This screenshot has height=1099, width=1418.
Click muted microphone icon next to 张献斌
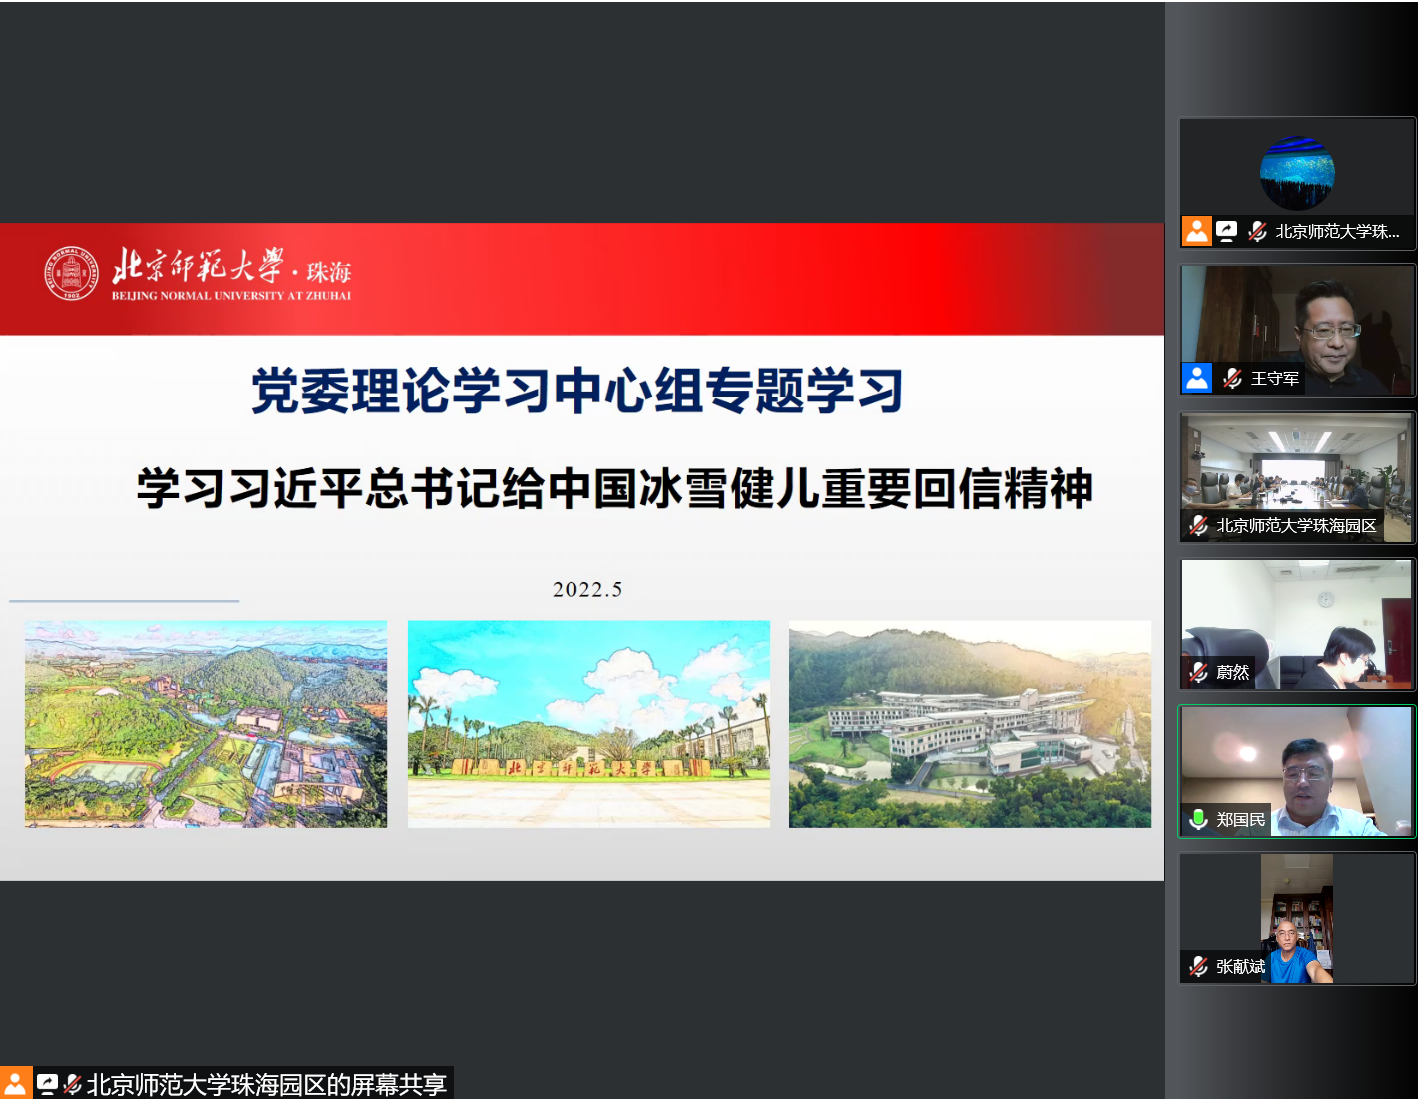1198,967
